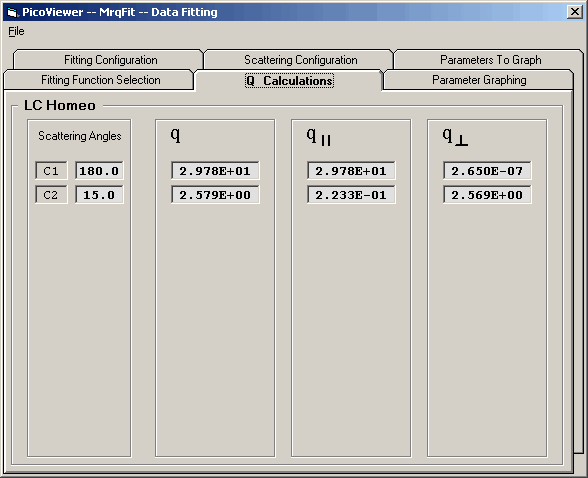Open the File menu
Screen dimensions: 588x478
coord(16,31)
